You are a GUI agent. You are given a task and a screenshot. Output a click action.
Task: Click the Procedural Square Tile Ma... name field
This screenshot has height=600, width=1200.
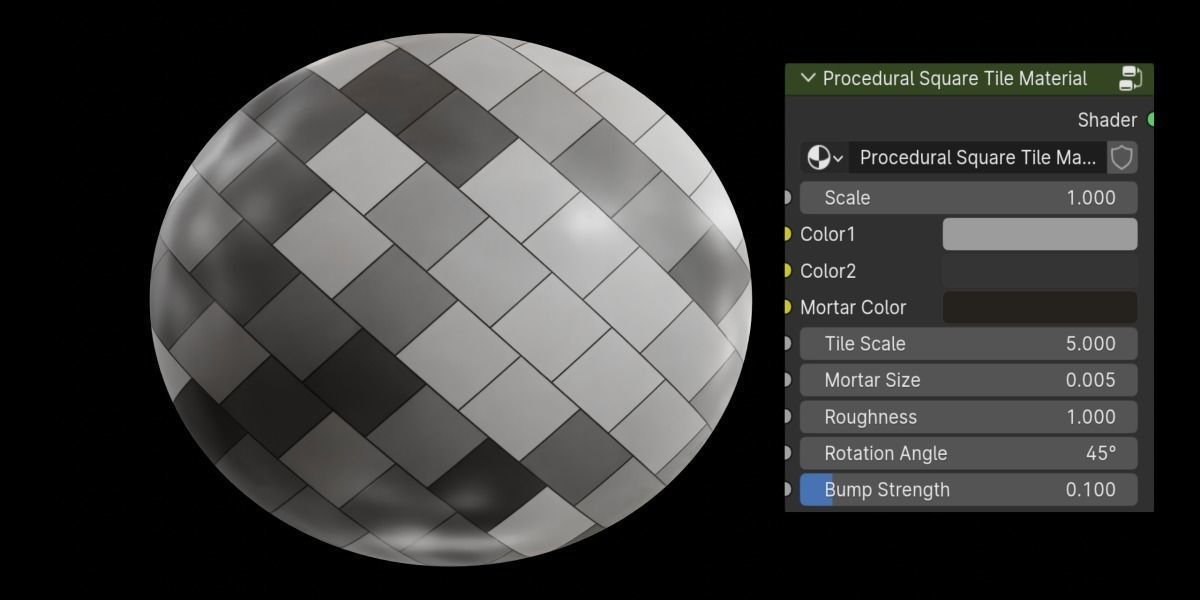[x=977, y=157]
